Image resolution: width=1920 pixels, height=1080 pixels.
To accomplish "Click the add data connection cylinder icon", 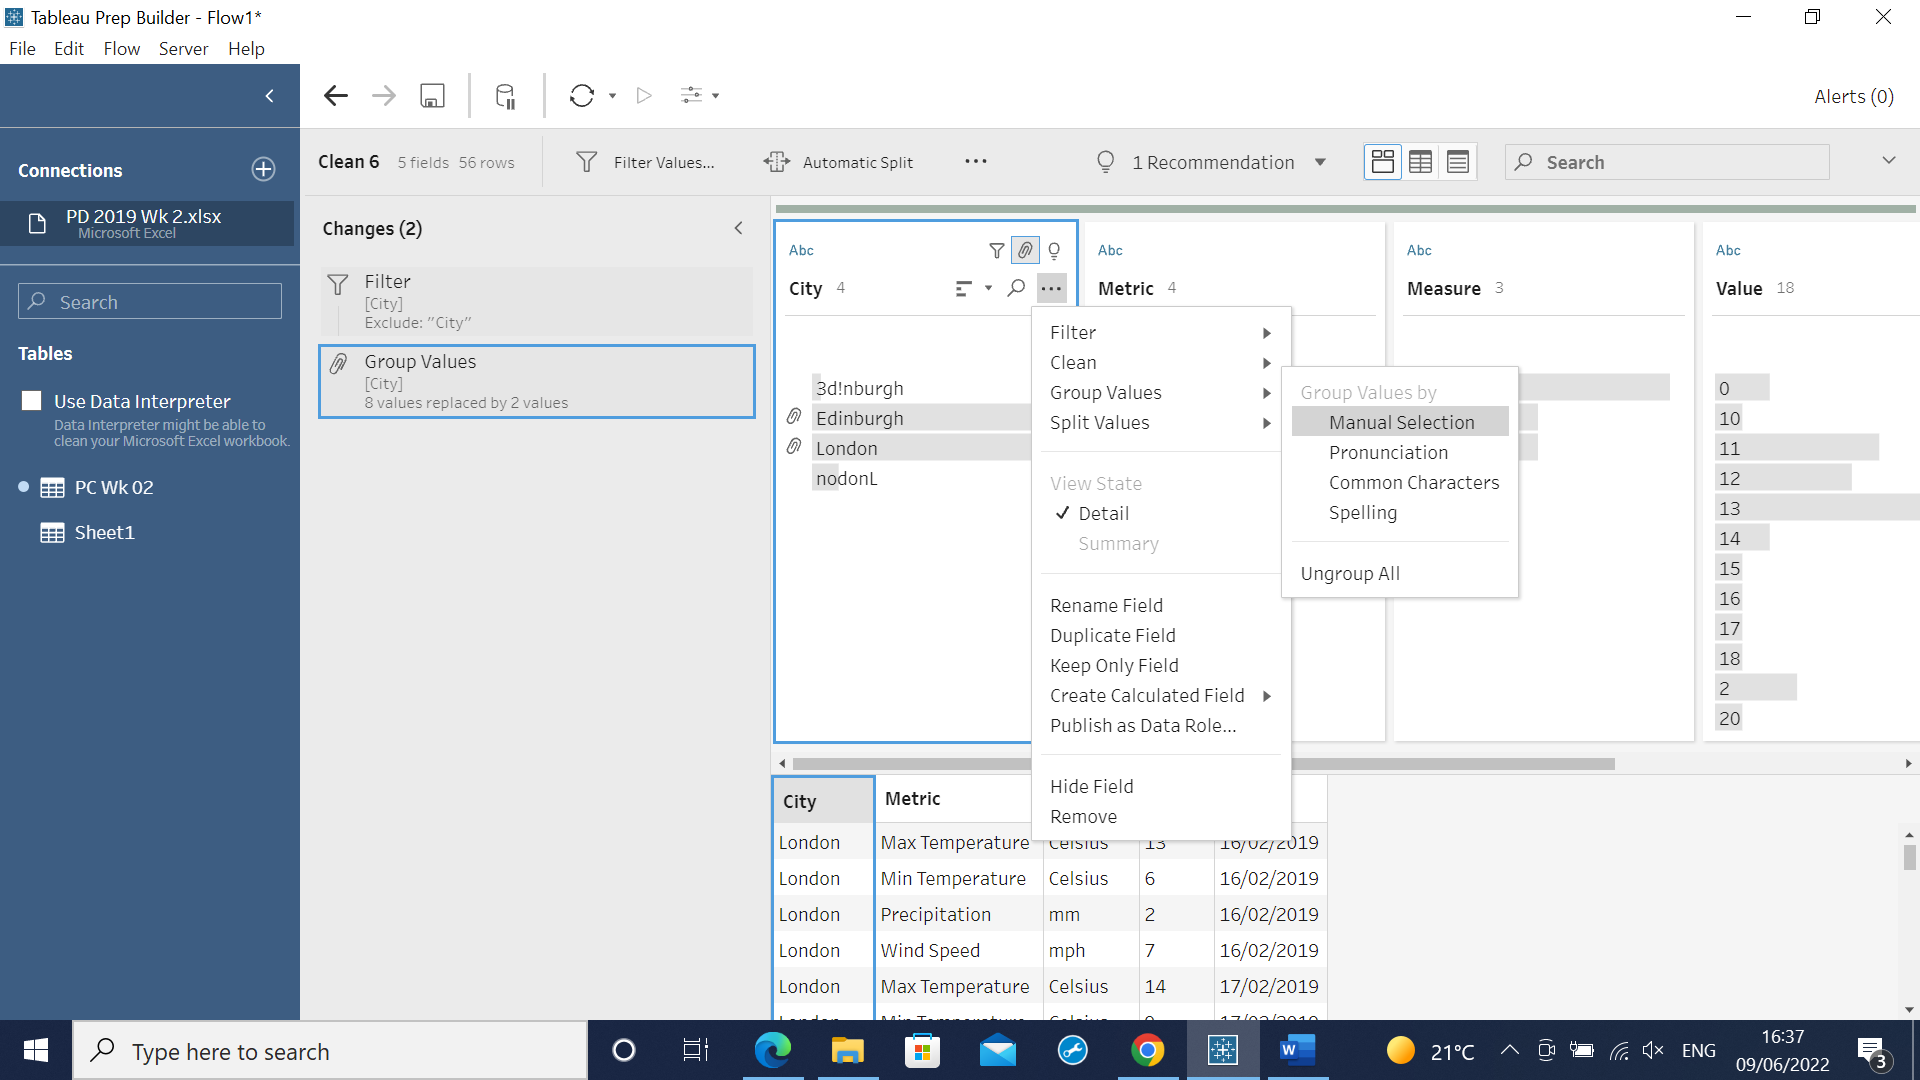I will (x=505, y=96).
